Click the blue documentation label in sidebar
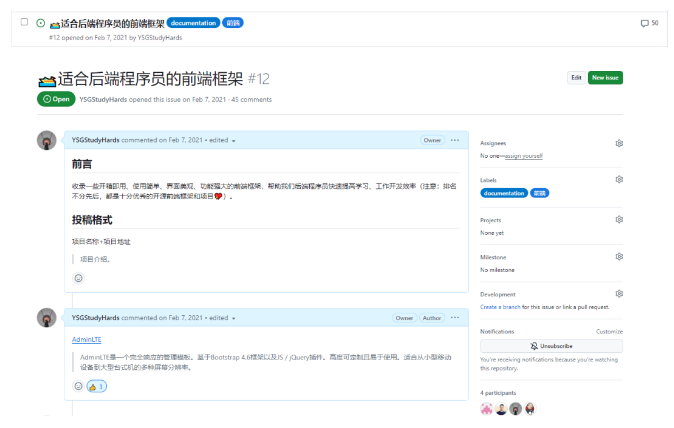The height and width of the screenshot is (428, 674). tap(504, 193)
